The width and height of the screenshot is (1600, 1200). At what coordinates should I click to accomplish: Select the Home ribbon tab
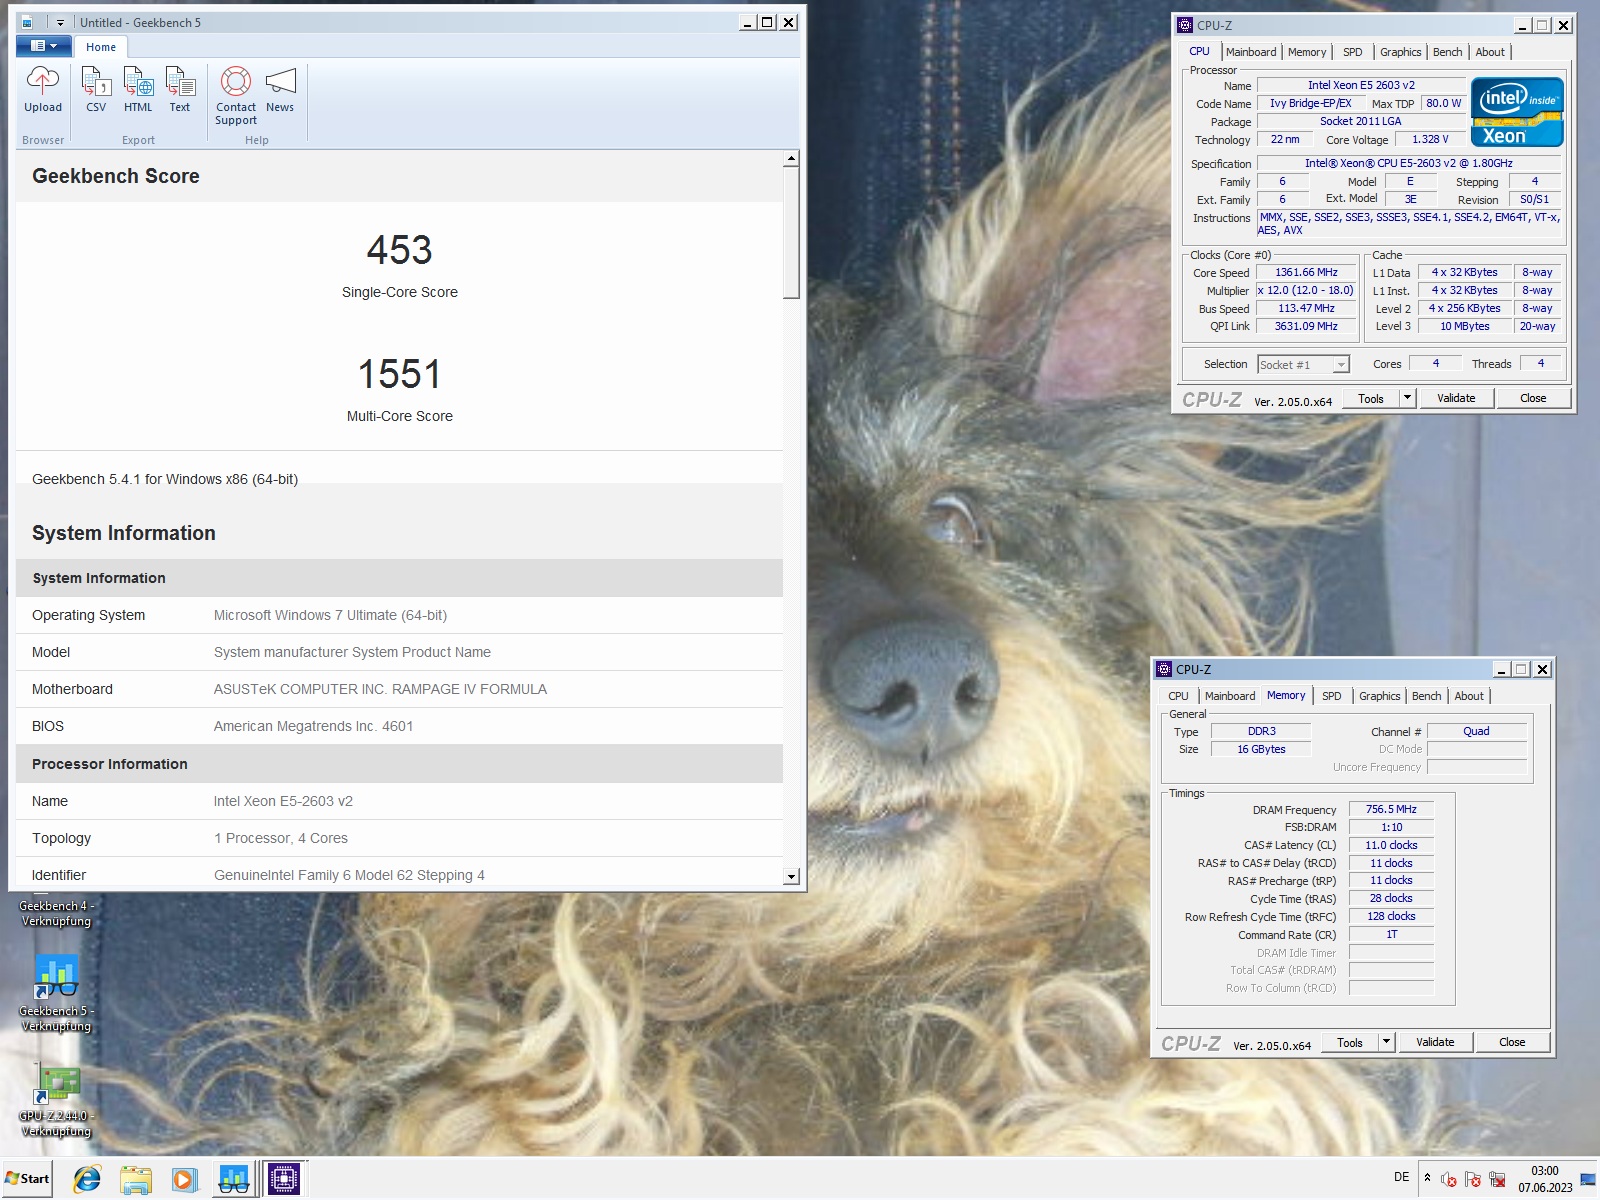pyautogui.click(x=101, y=47)
